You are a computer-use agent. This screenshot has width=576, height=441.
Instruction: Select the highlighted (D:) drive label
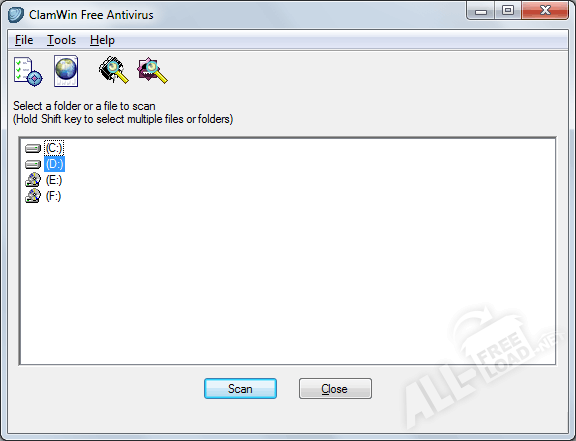54,164
